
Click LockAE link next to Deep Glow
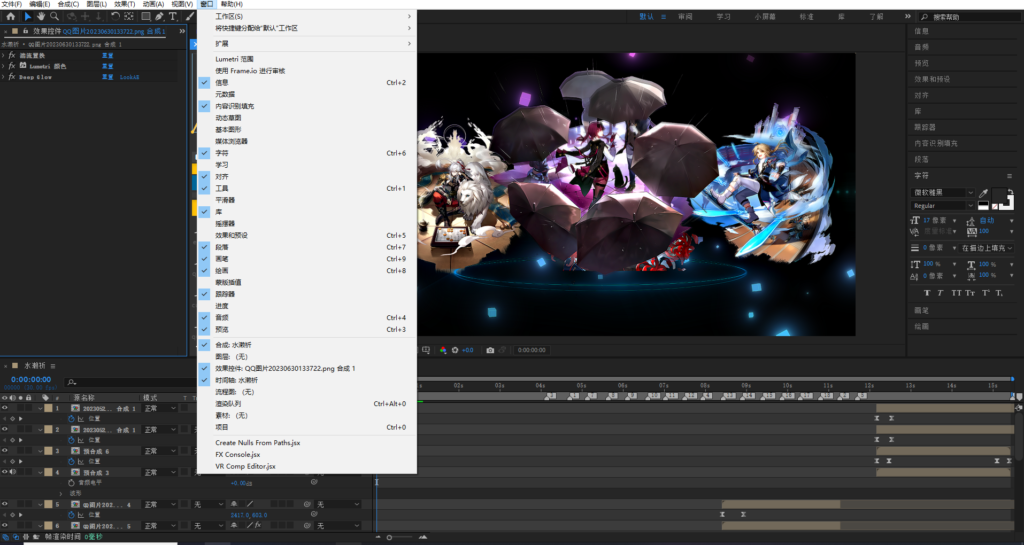[x=129, y=77]
